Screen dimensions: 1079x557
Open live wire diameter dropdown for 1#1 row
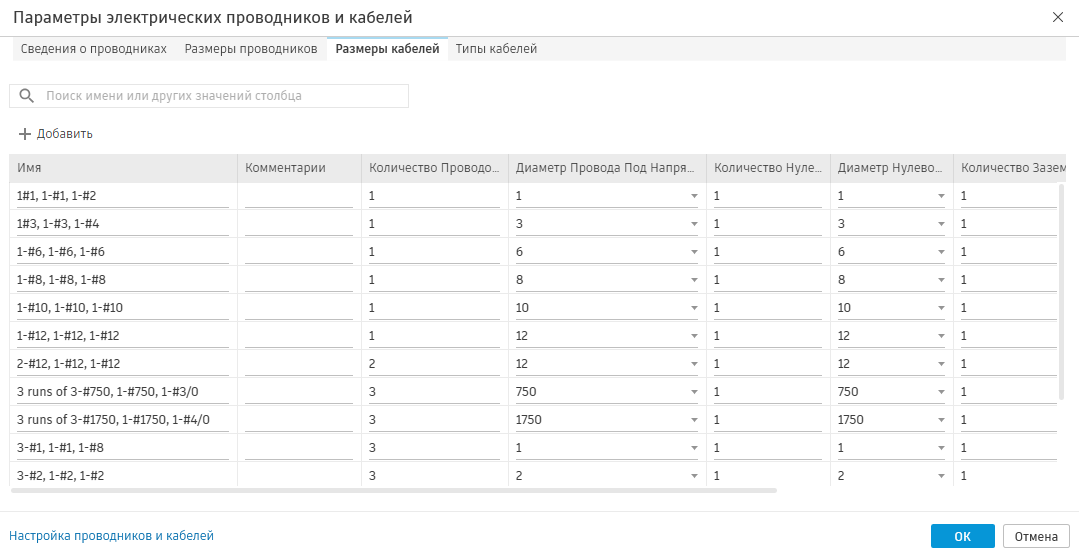coord(694,196)
